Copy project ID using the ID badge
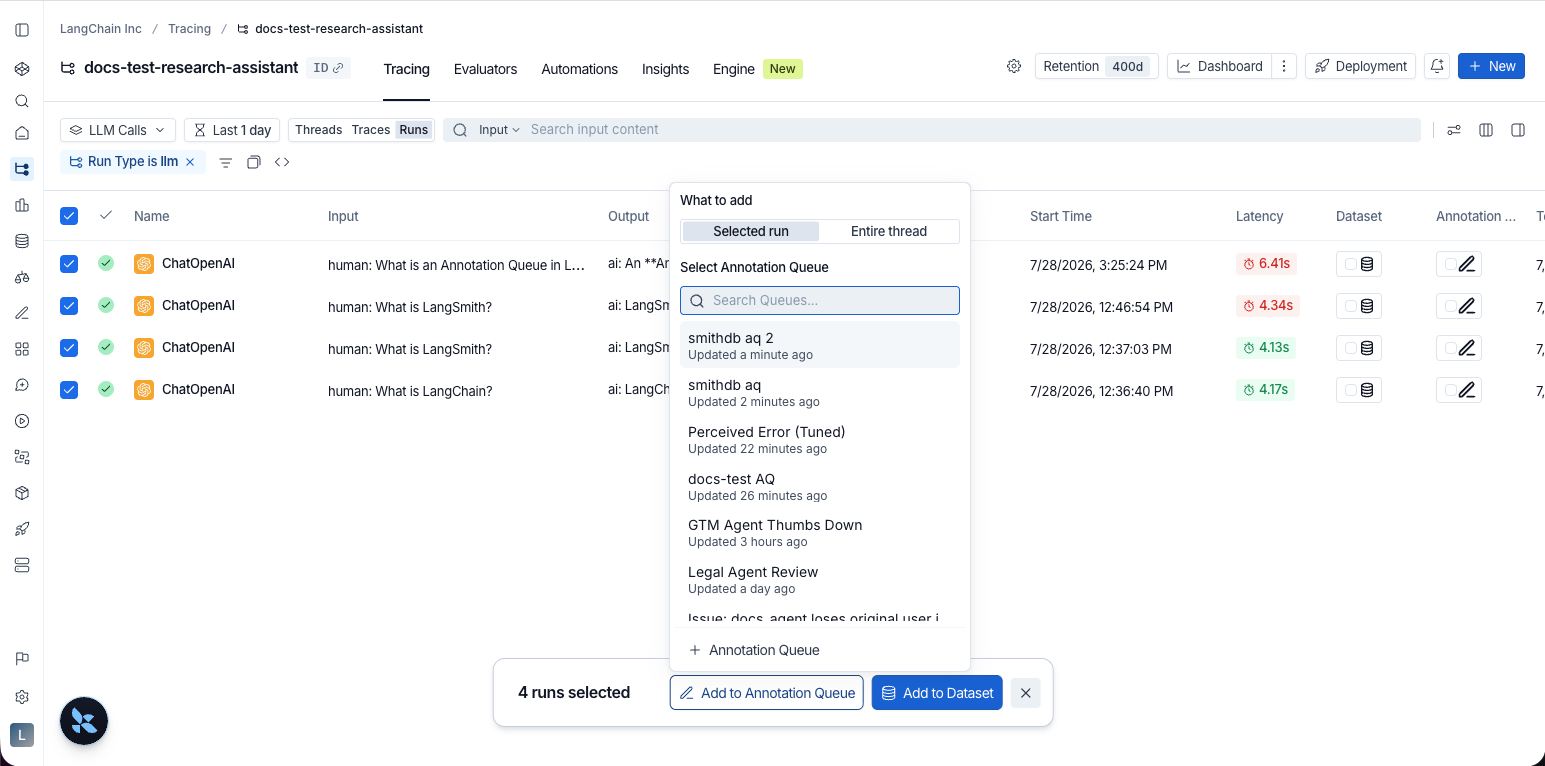 pyautogui.click(x=328, y=68)
